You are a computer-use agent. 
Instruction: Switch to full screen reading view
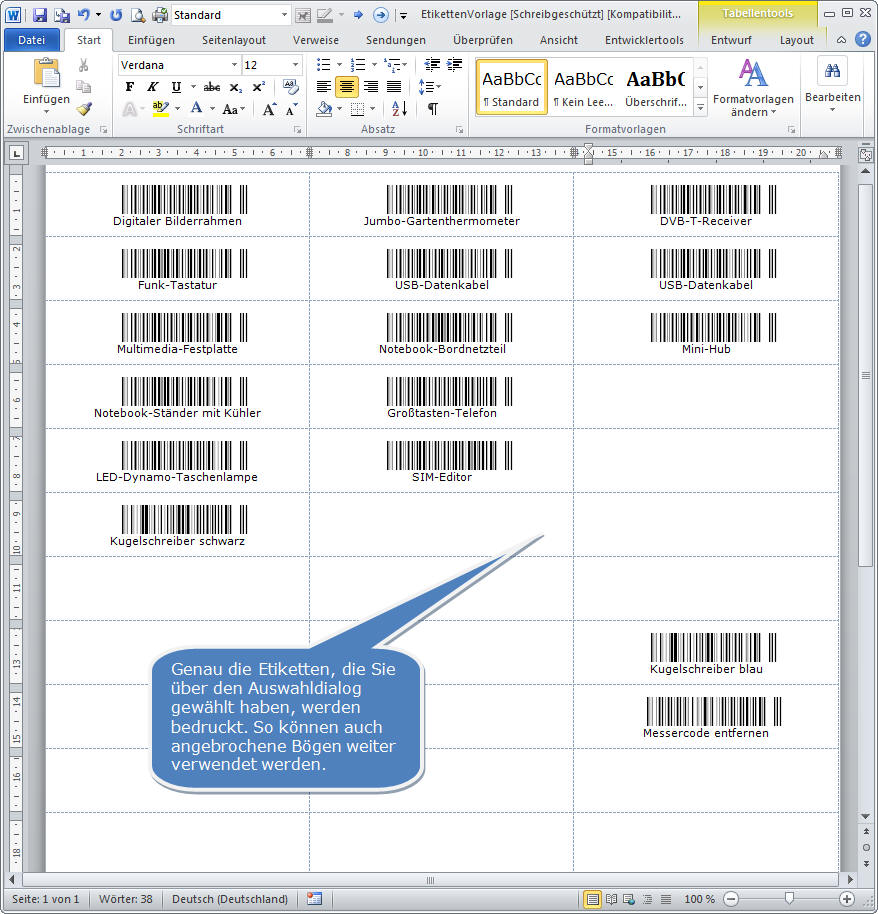611,899
